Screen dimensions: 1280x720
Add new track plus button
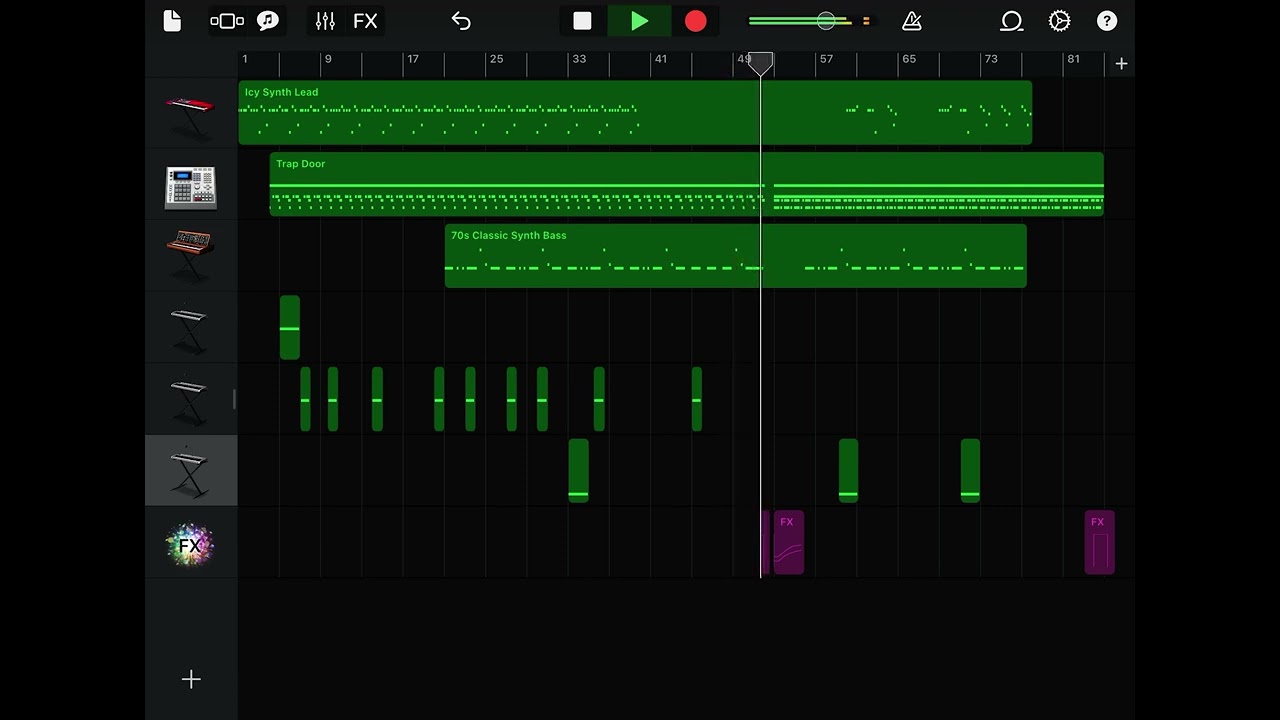click(x=191, y=679)
